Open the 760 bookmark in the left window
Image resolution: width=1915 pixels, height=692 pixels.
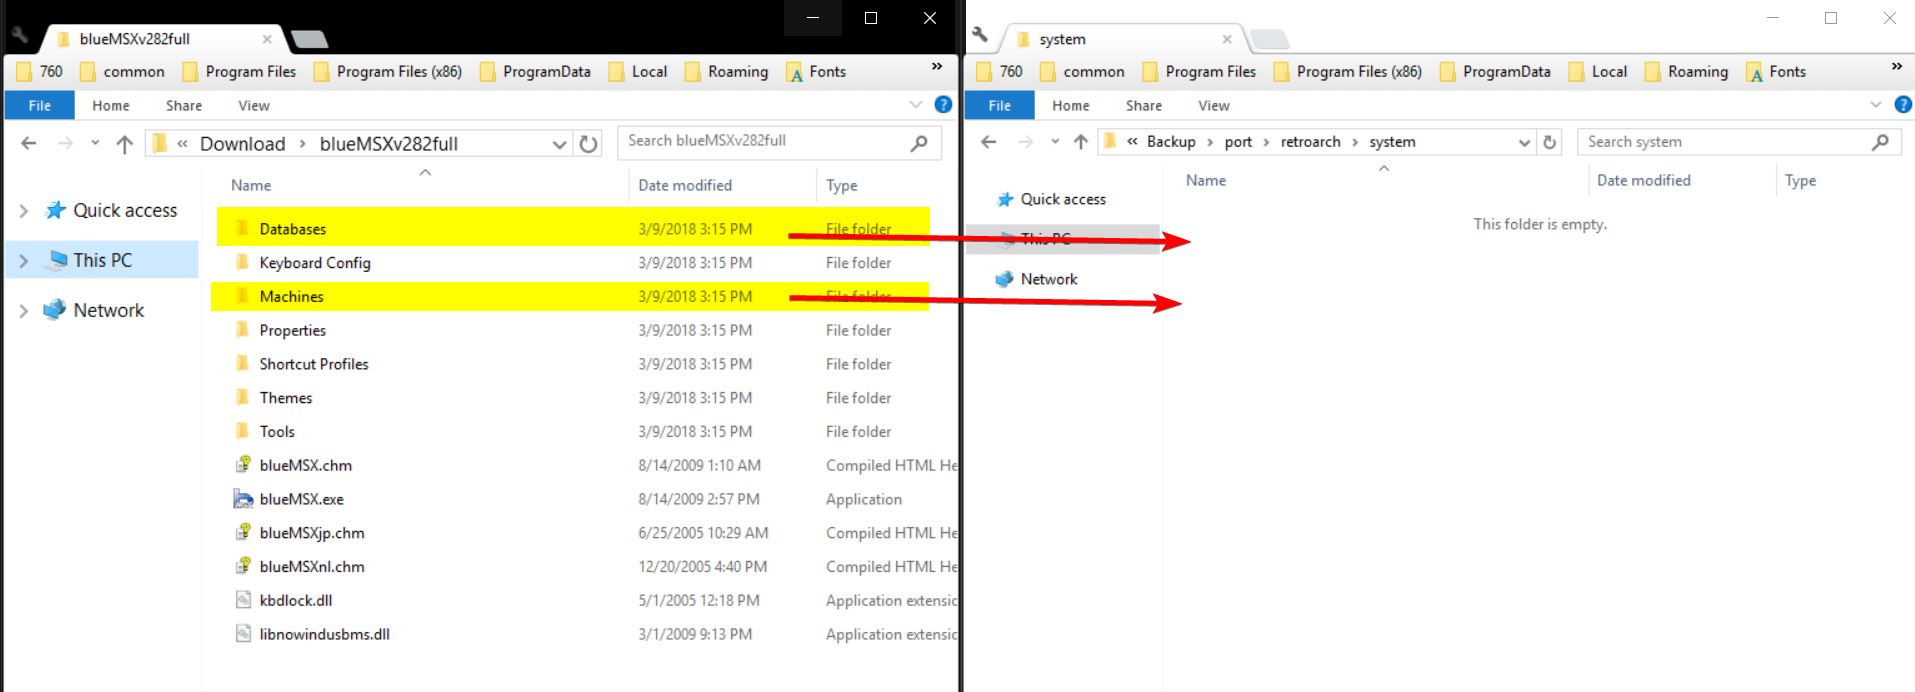40,72
